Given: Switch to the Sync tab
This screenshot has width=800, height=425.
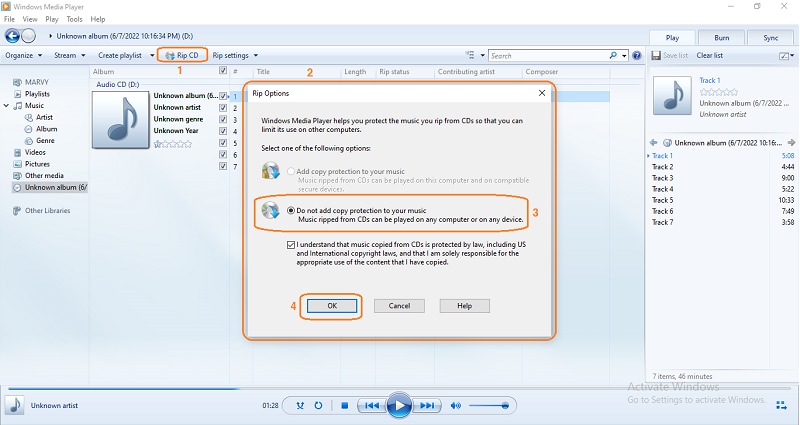Looking at the screenshot, I should click(770, 38).
